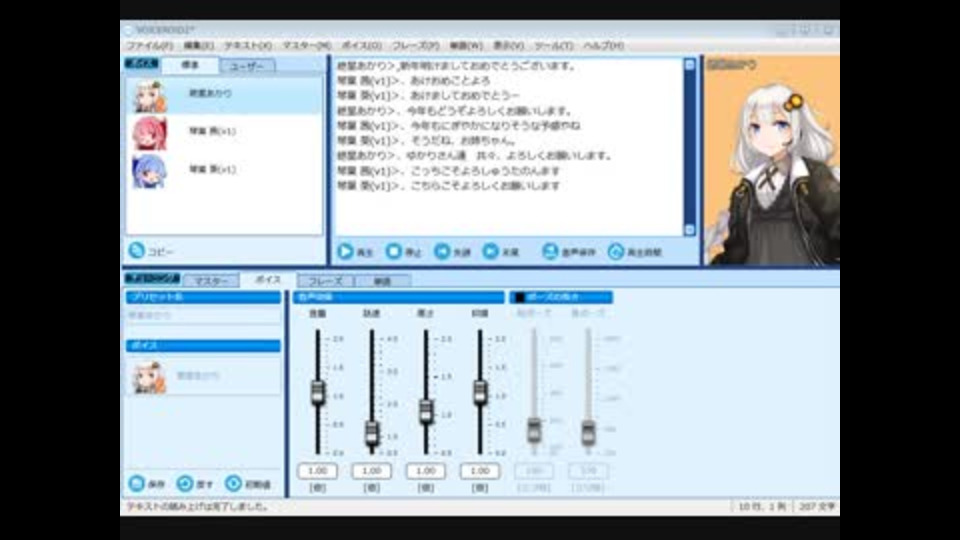Screen dimensions: 960x540
Task: Open the 表示(V) menu
Action: tap(508, 46)
